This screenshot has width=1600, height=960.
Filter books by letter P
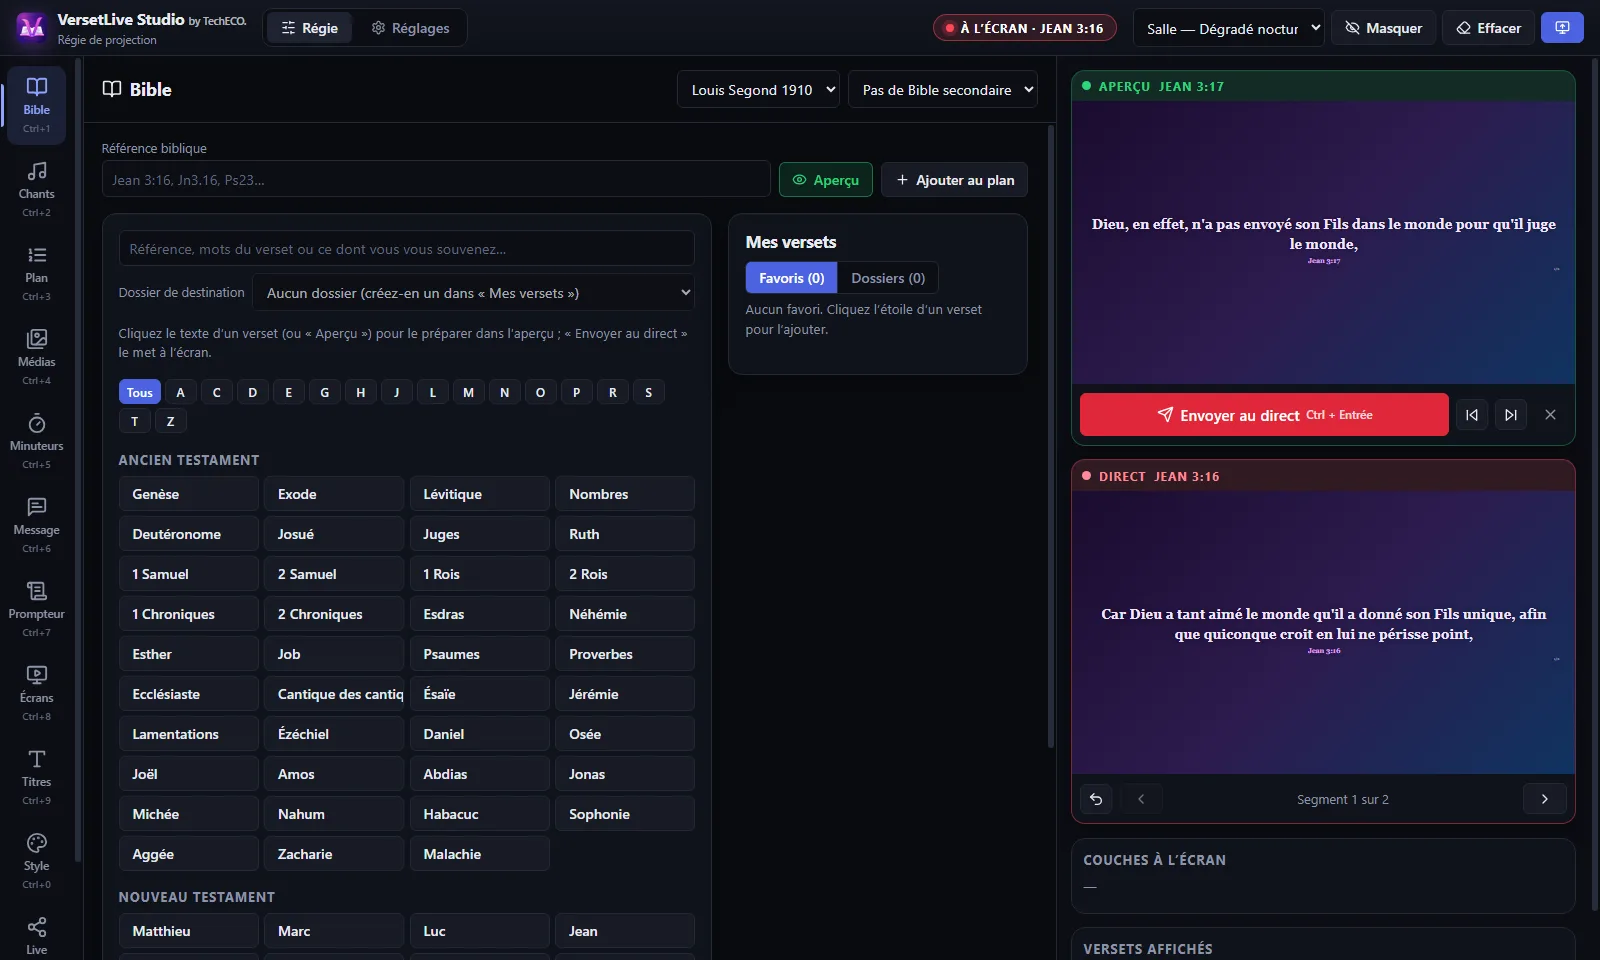[x=576, y=392]
